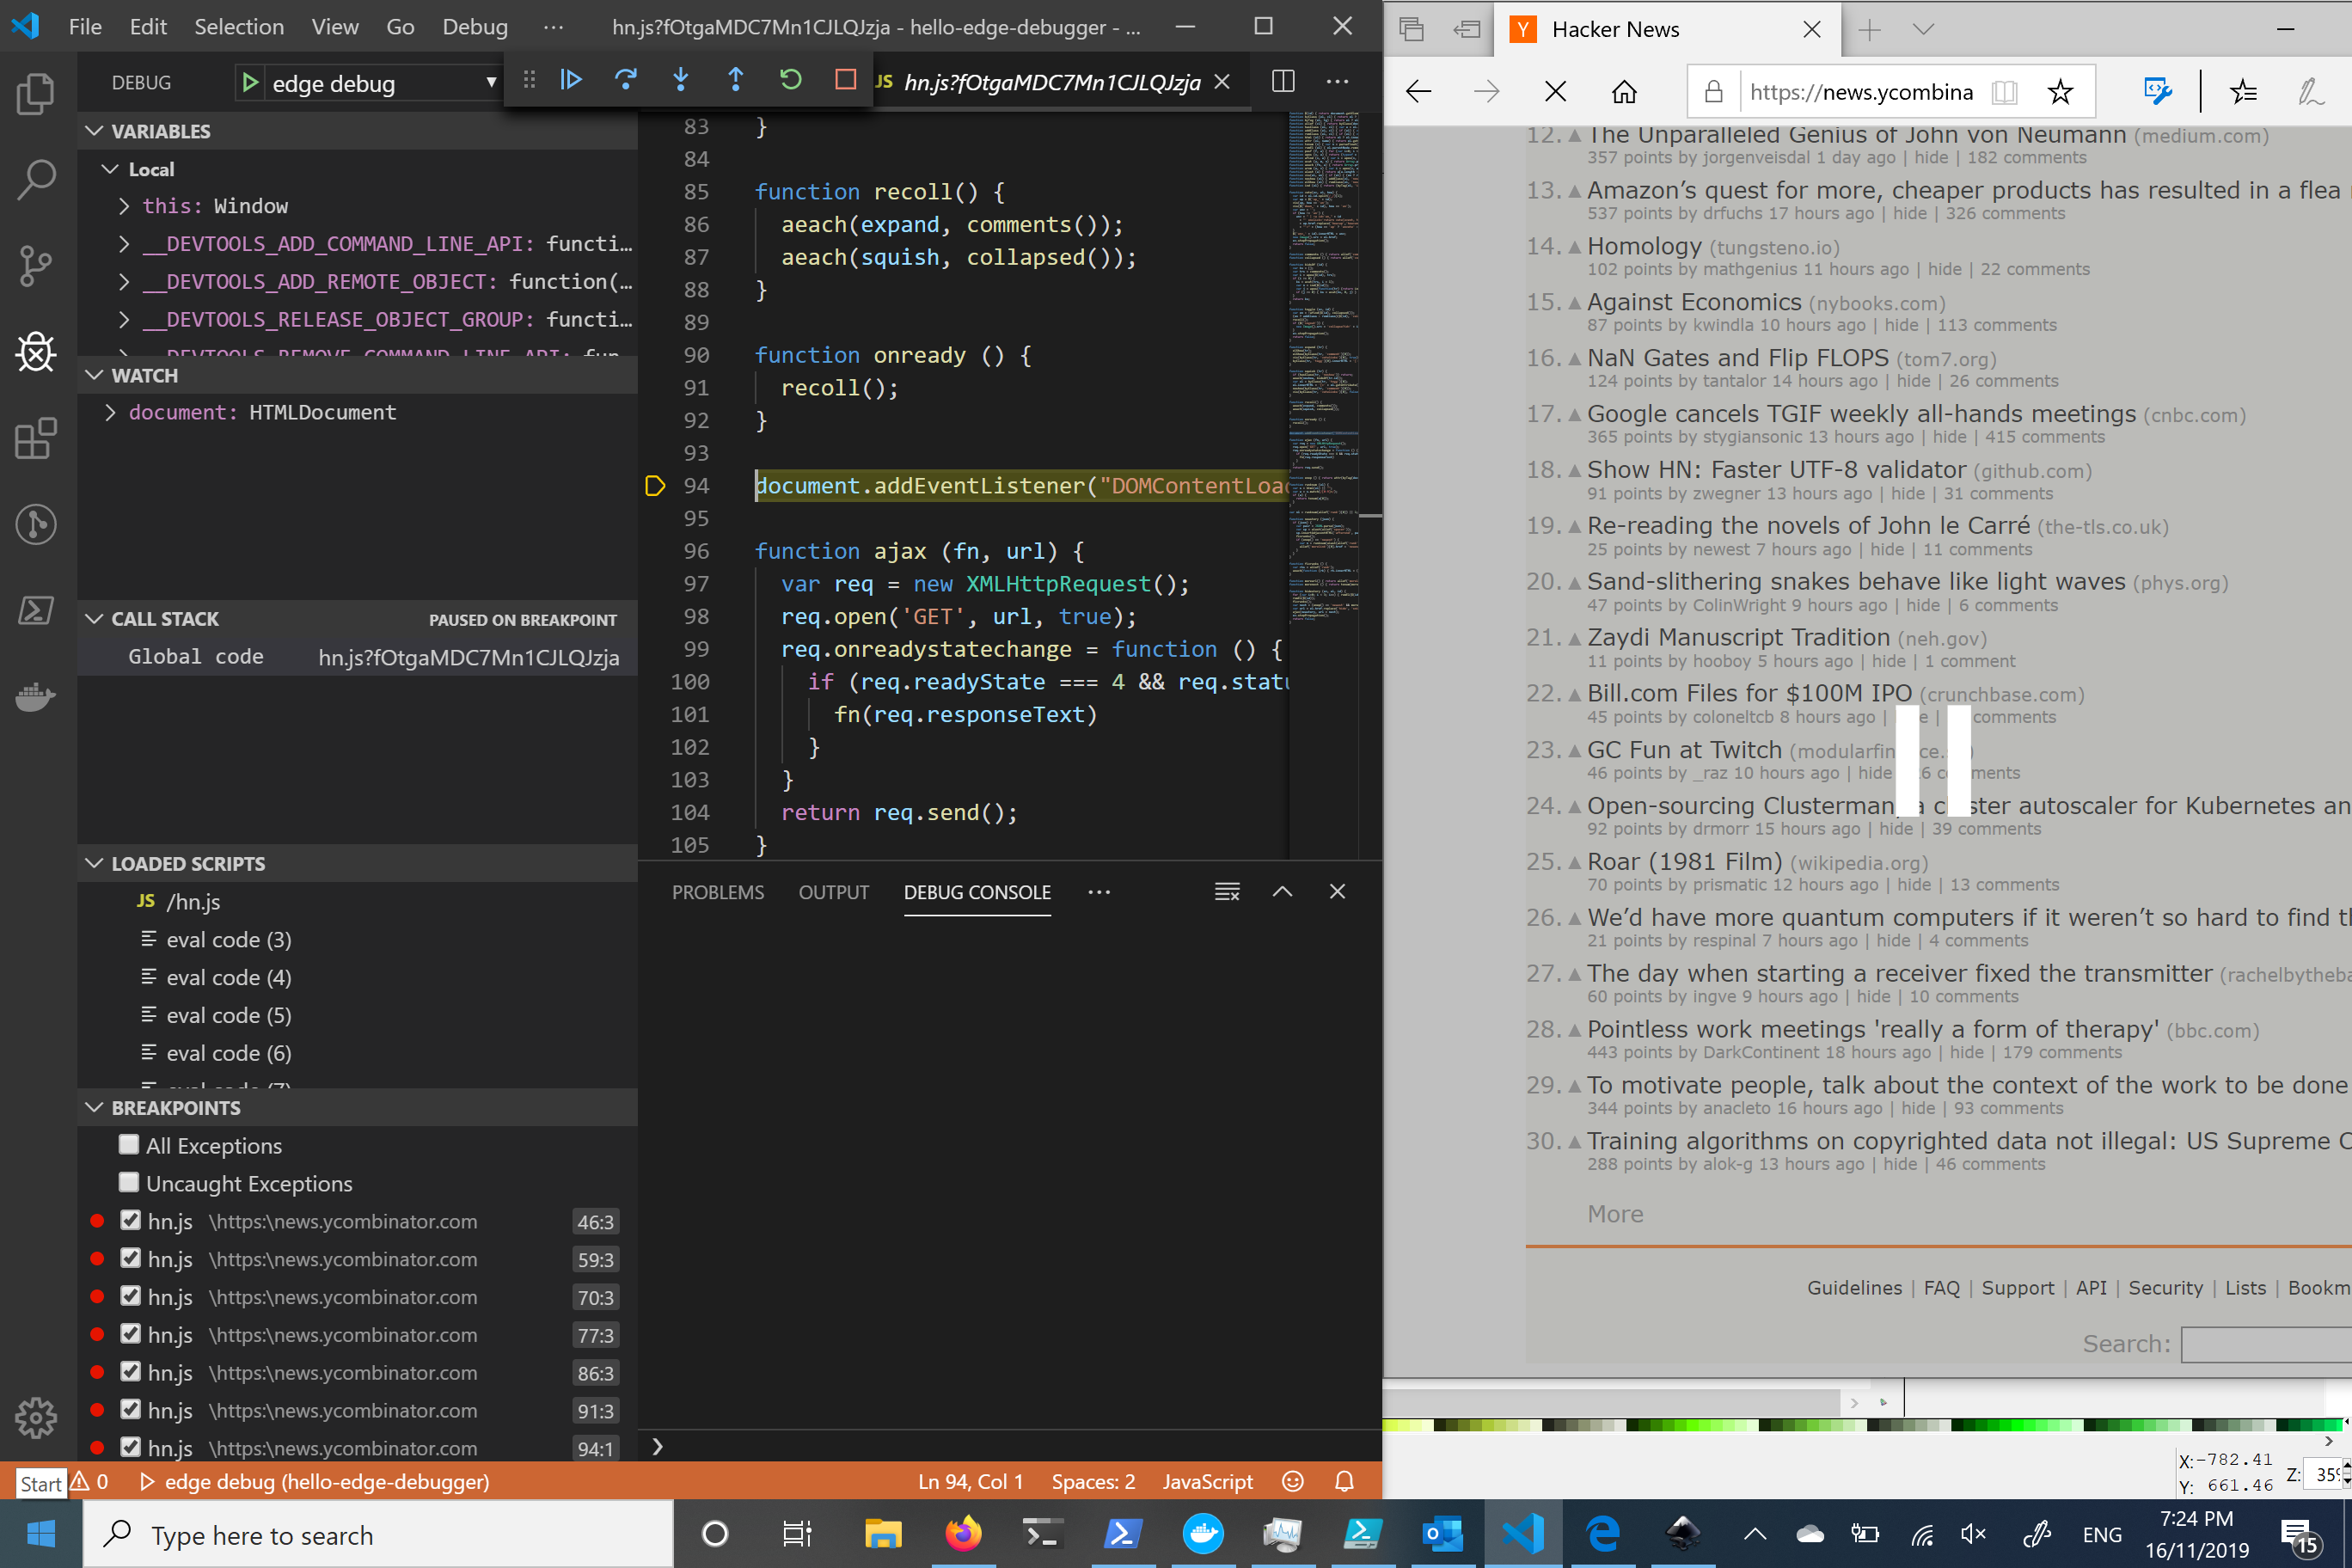The height and width of the screenshot is (1568, 2352).
Task: Split the editor to the right
Action: click(1283, 82)
